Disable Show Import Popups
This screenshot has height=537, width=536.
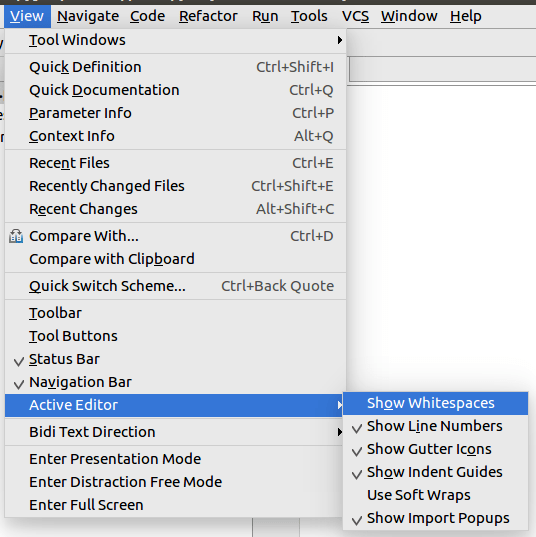[x=435, y=518]
